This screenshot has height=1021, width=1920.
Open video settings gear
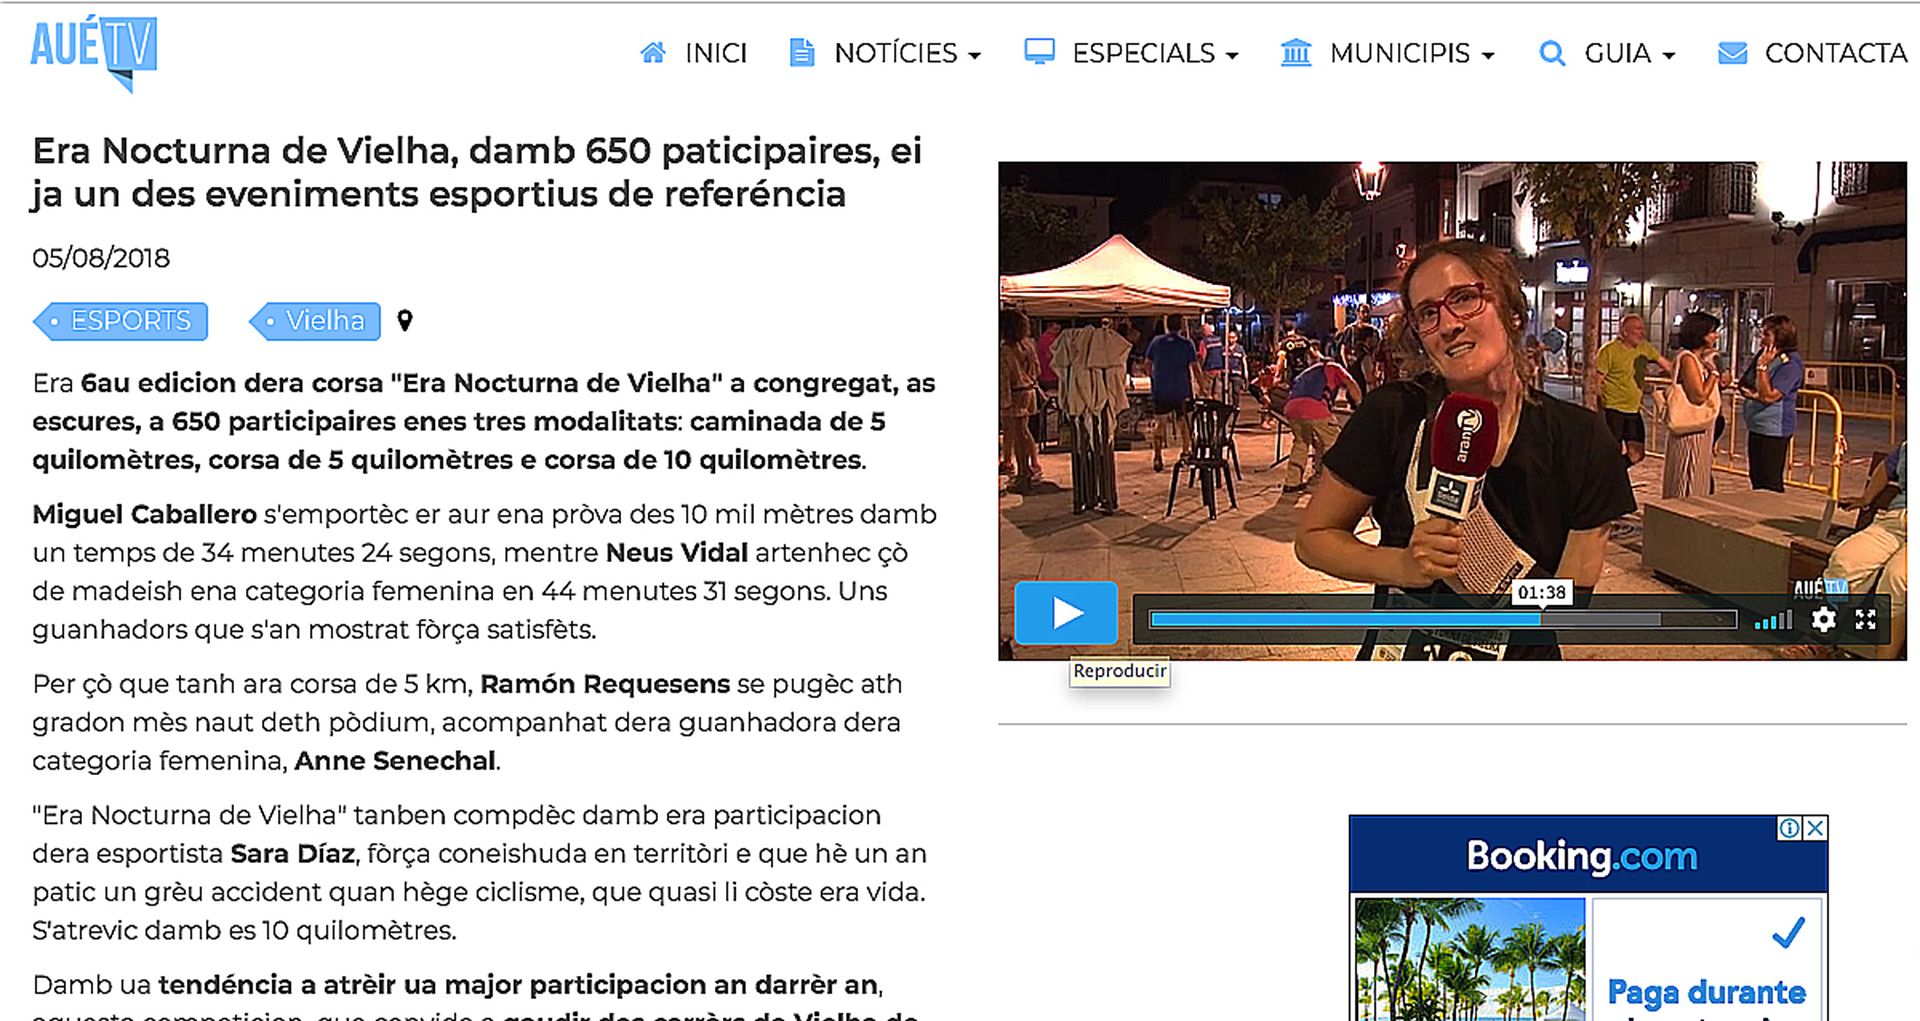1824,620
